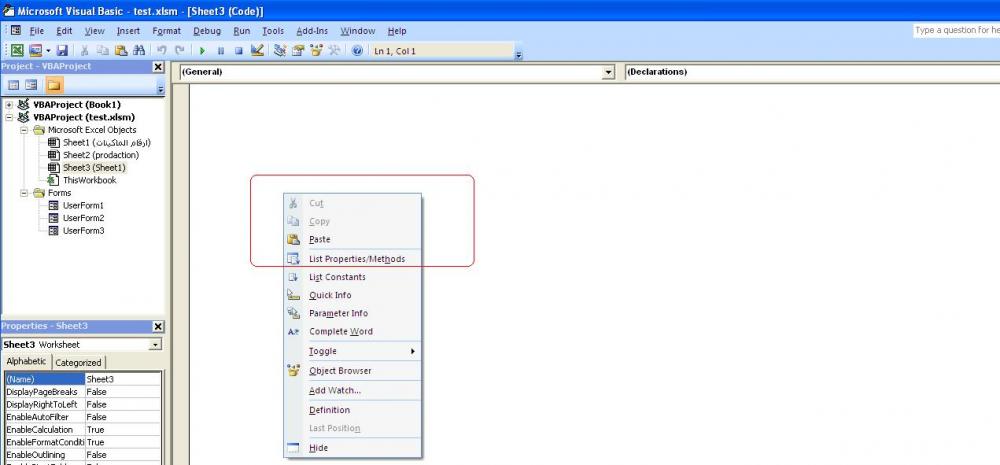Open the Window menu
This screenshot has width=1000, height=465.
357,31
